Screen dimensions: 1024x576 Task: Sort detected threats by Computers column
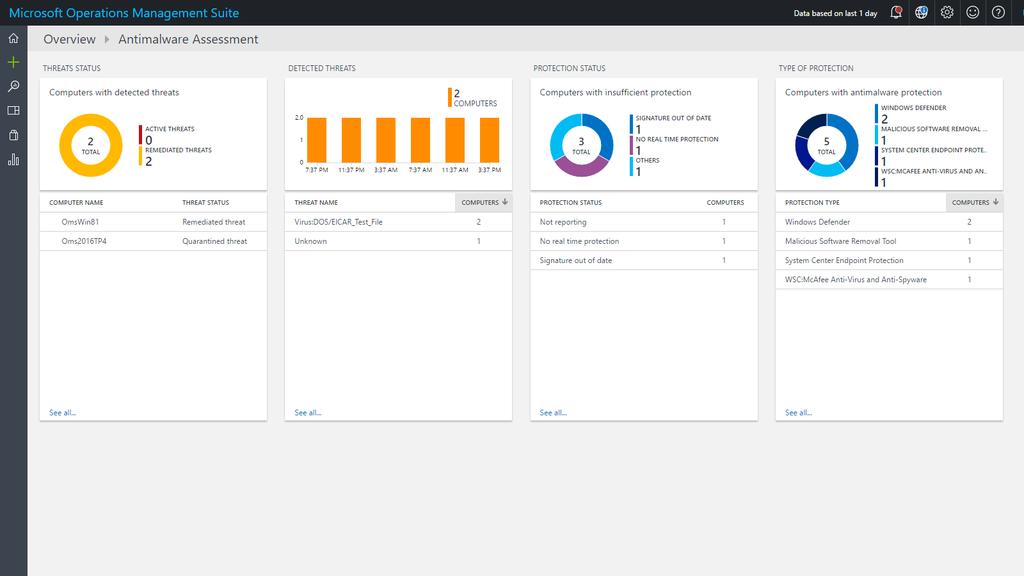coord(483,202)
